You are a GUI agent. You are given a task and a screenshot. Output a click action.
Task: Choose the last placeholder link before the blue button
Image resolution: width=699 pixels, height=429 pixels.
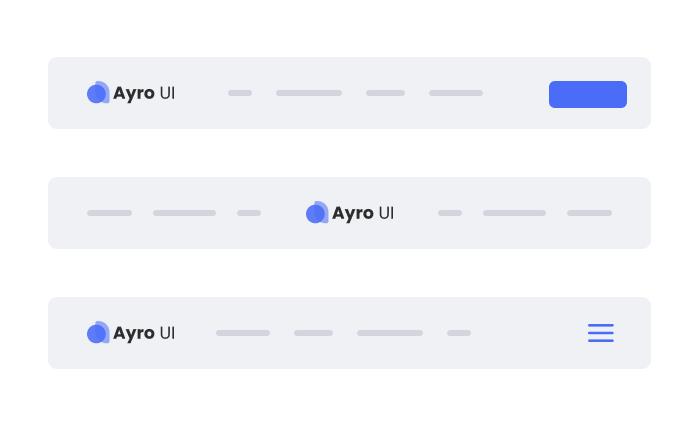456,93
